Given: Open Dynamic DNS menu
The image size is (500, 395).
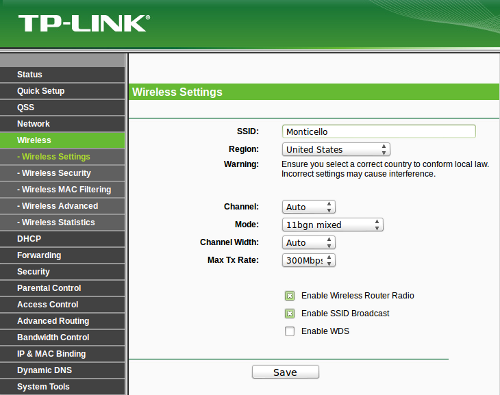Looking at the screenshot, I should [63, 370].
